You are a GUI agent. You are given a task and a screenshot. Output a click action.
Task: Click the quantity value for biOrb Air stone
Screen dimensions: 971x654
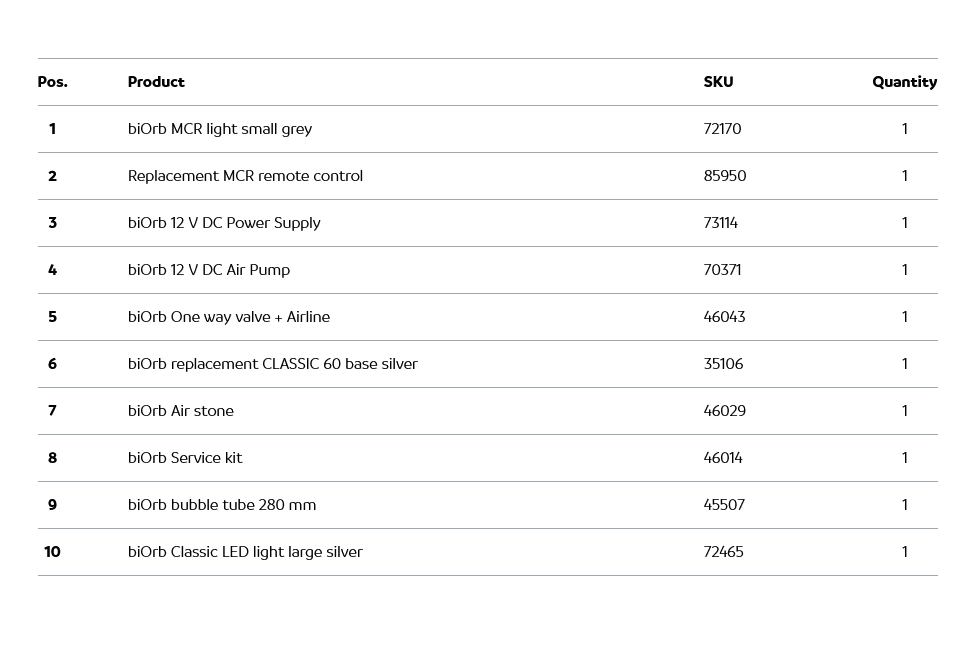pyautogui.click(x=905, y=411)
